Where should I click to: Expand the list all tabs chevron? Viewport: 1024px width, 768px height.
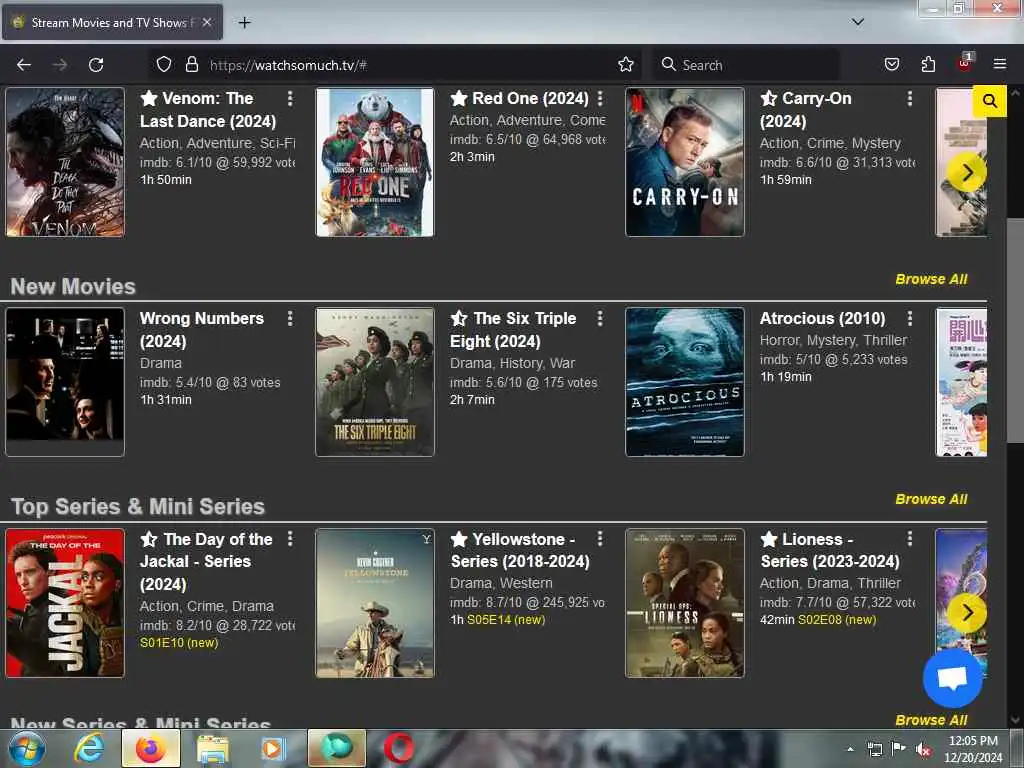click(x=857, y=22)
